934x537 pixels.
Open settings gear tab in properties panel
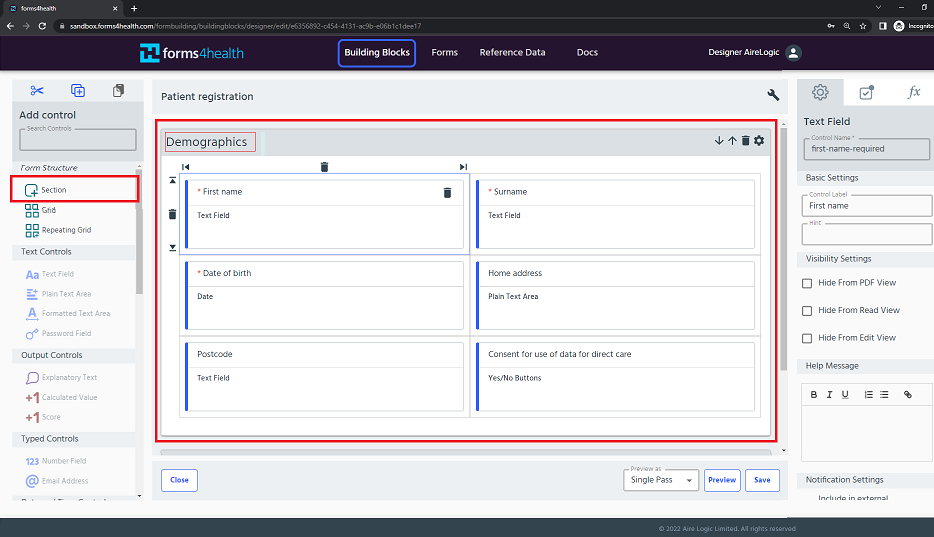click(820, 92)
